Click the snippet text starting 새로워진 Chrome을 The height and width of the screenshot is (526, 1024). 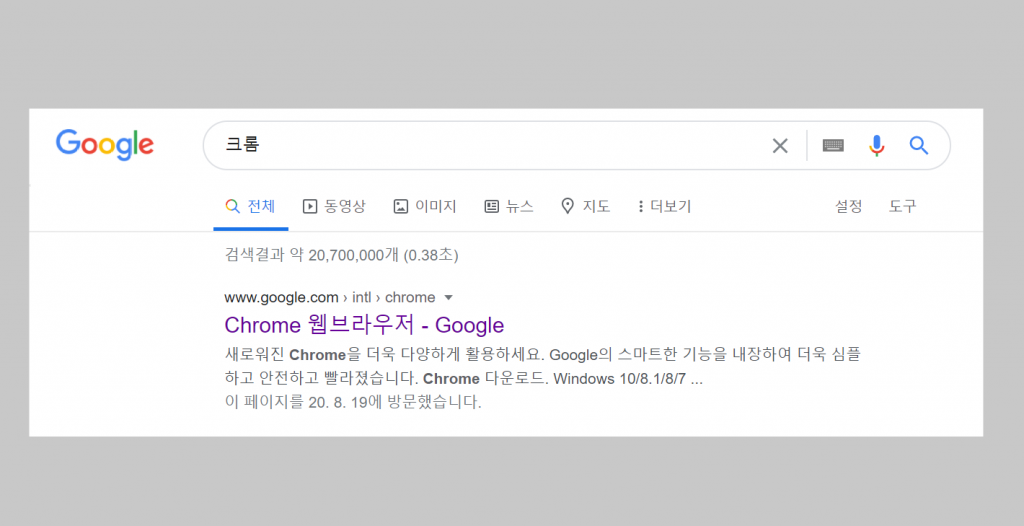point(543,367)
